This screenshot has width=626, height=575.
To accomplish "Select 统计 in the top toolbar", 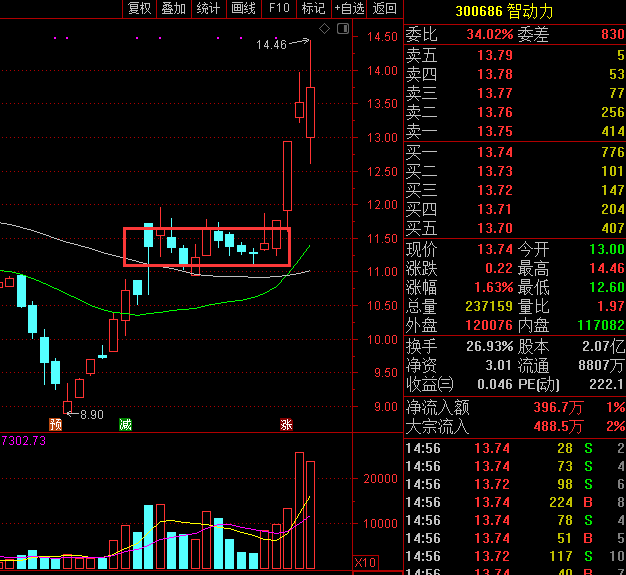I will click(x=209, y=8).
